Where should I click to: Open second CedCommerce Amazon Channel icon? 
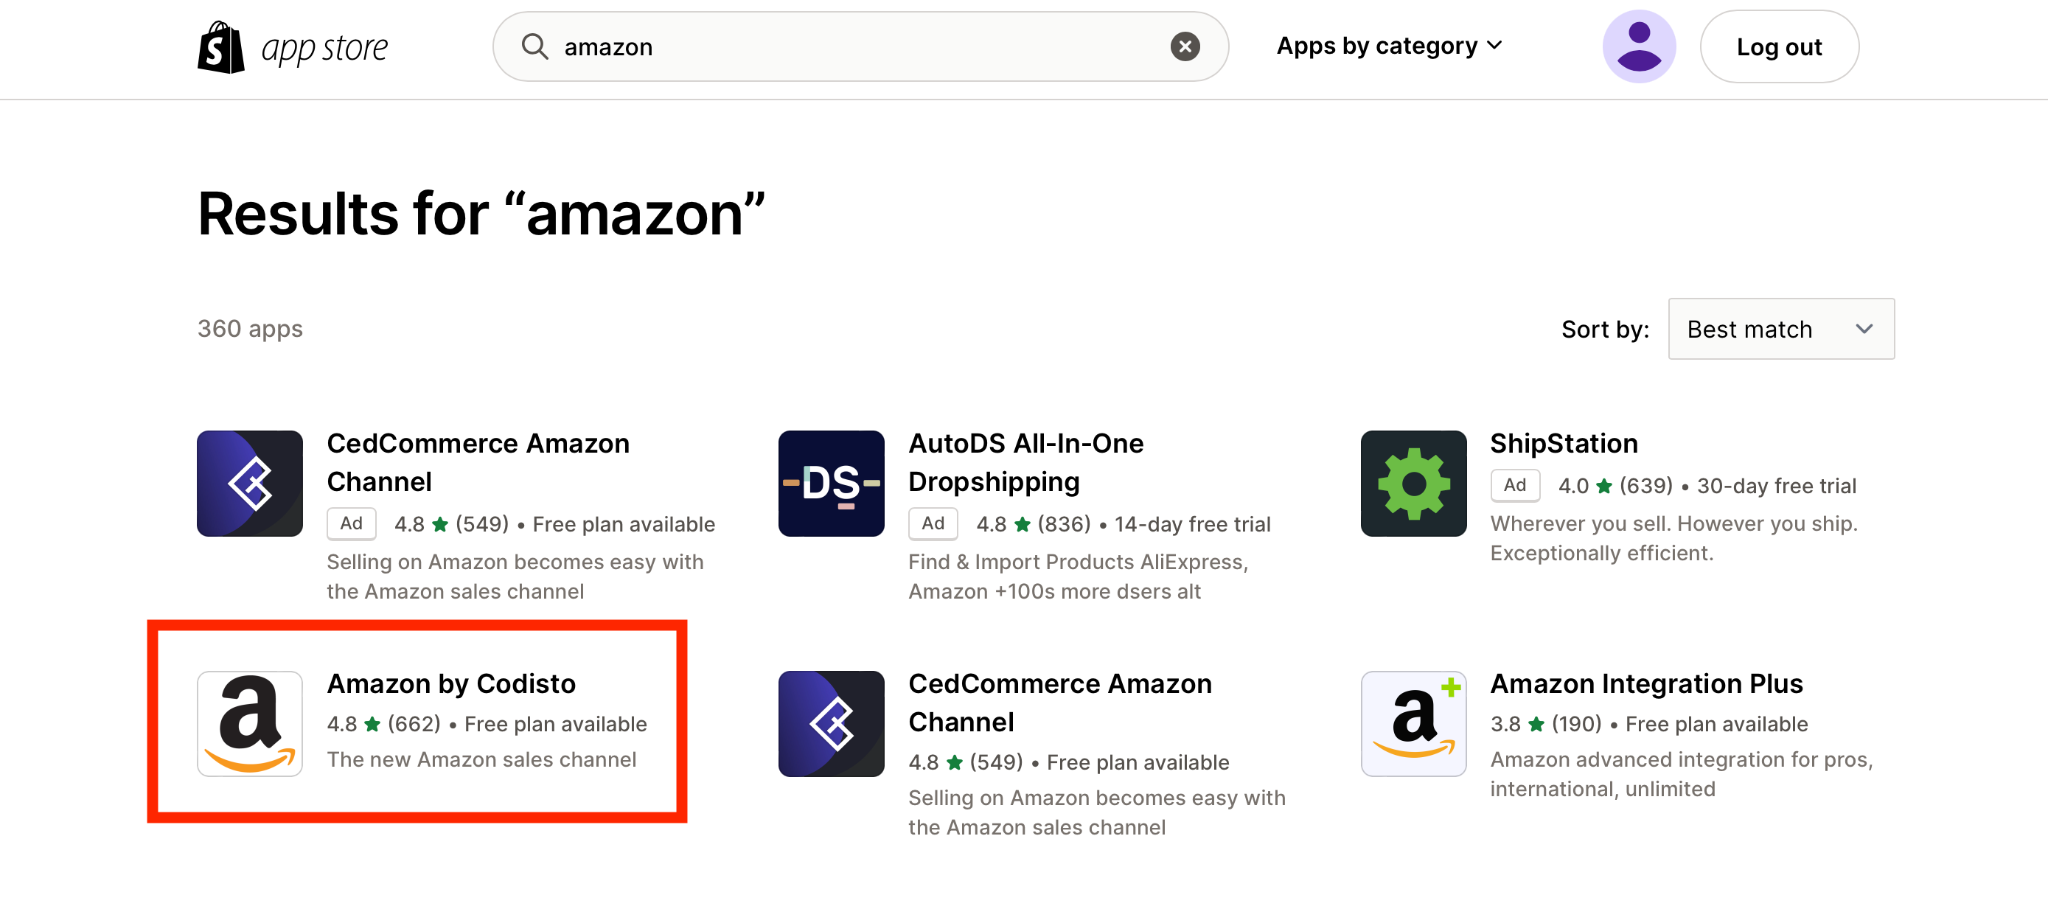[x=832, y=724]
